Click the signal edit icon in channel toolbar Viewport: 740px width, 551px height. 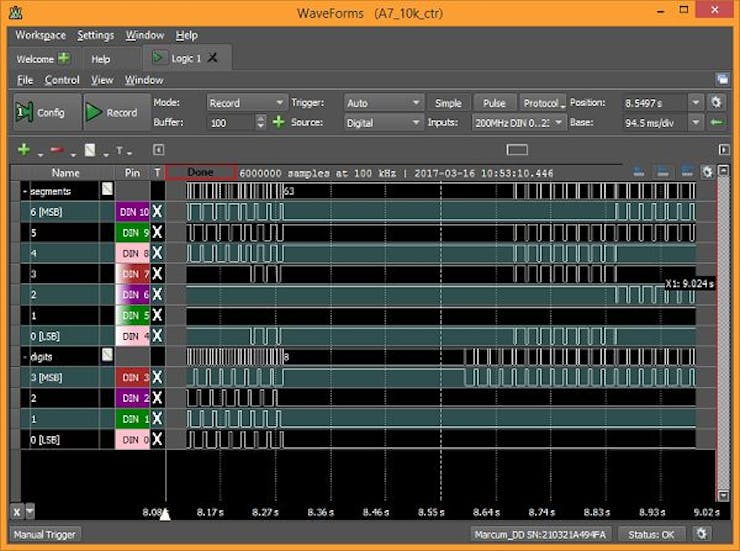point(90,150)
